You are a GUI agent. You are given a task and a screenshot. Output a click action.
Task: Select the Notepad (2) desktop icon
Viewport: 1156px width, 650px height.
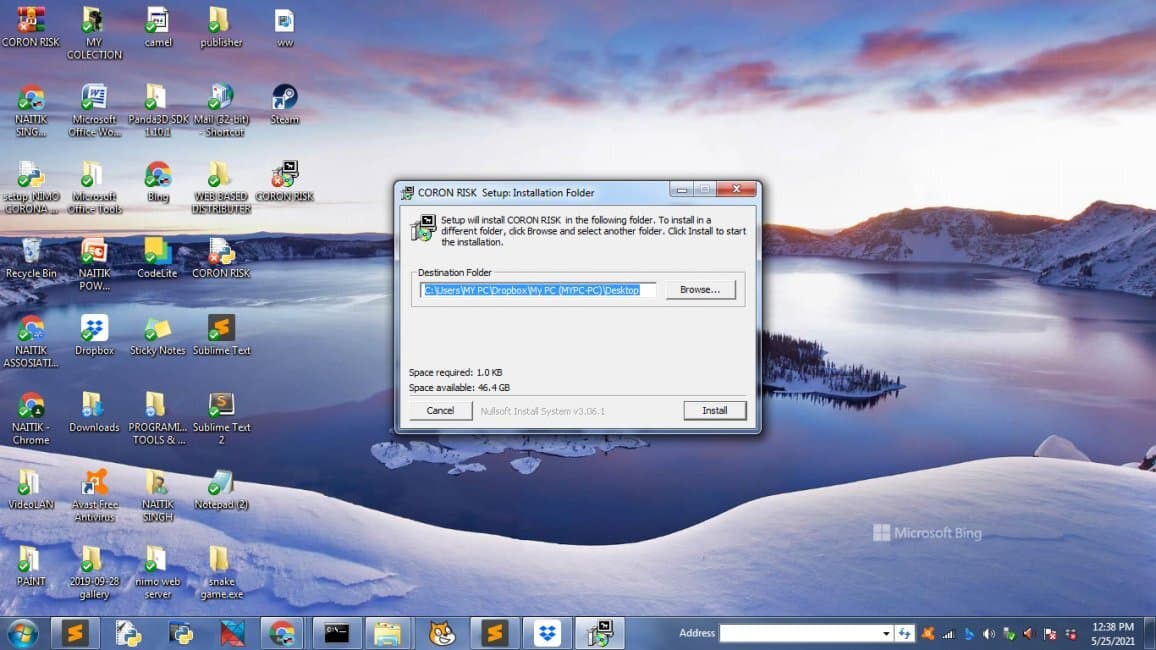(221, 489)
